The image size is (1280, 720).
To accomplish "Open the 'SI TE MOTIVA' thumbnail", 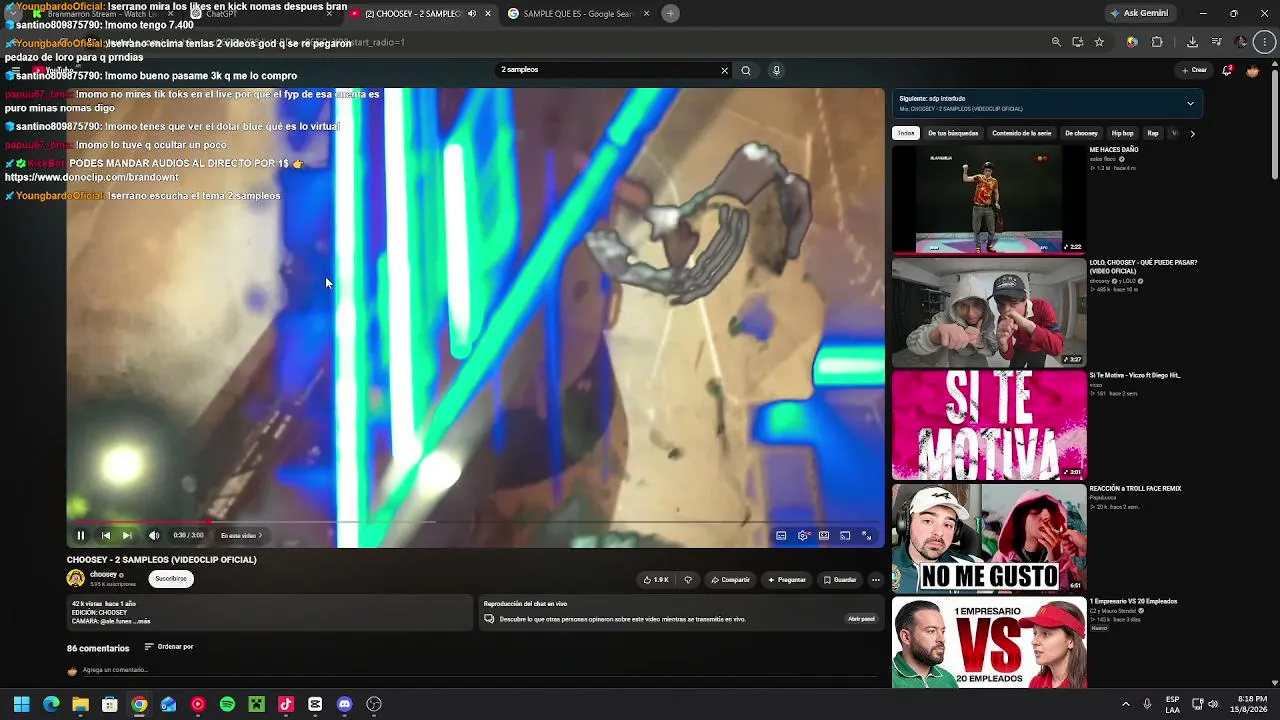I will [989, 425].
